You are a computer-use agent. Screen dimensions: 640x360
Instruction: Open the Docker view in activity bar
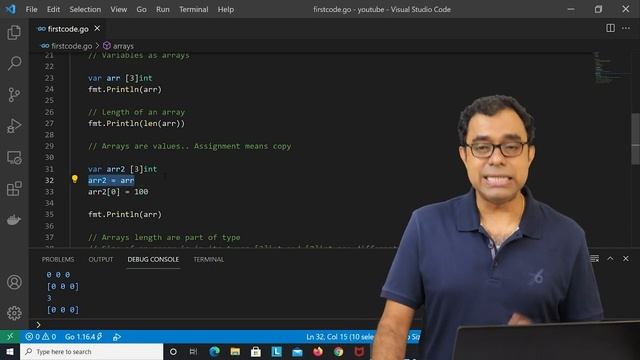[x=14, y=220]
